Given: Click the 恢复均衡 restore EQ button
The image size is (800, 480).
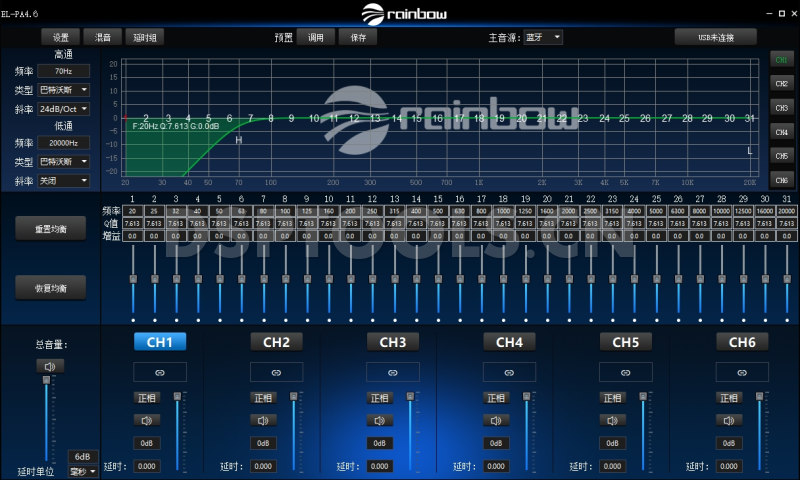Looking at the screenshot, I should point(51,288).
